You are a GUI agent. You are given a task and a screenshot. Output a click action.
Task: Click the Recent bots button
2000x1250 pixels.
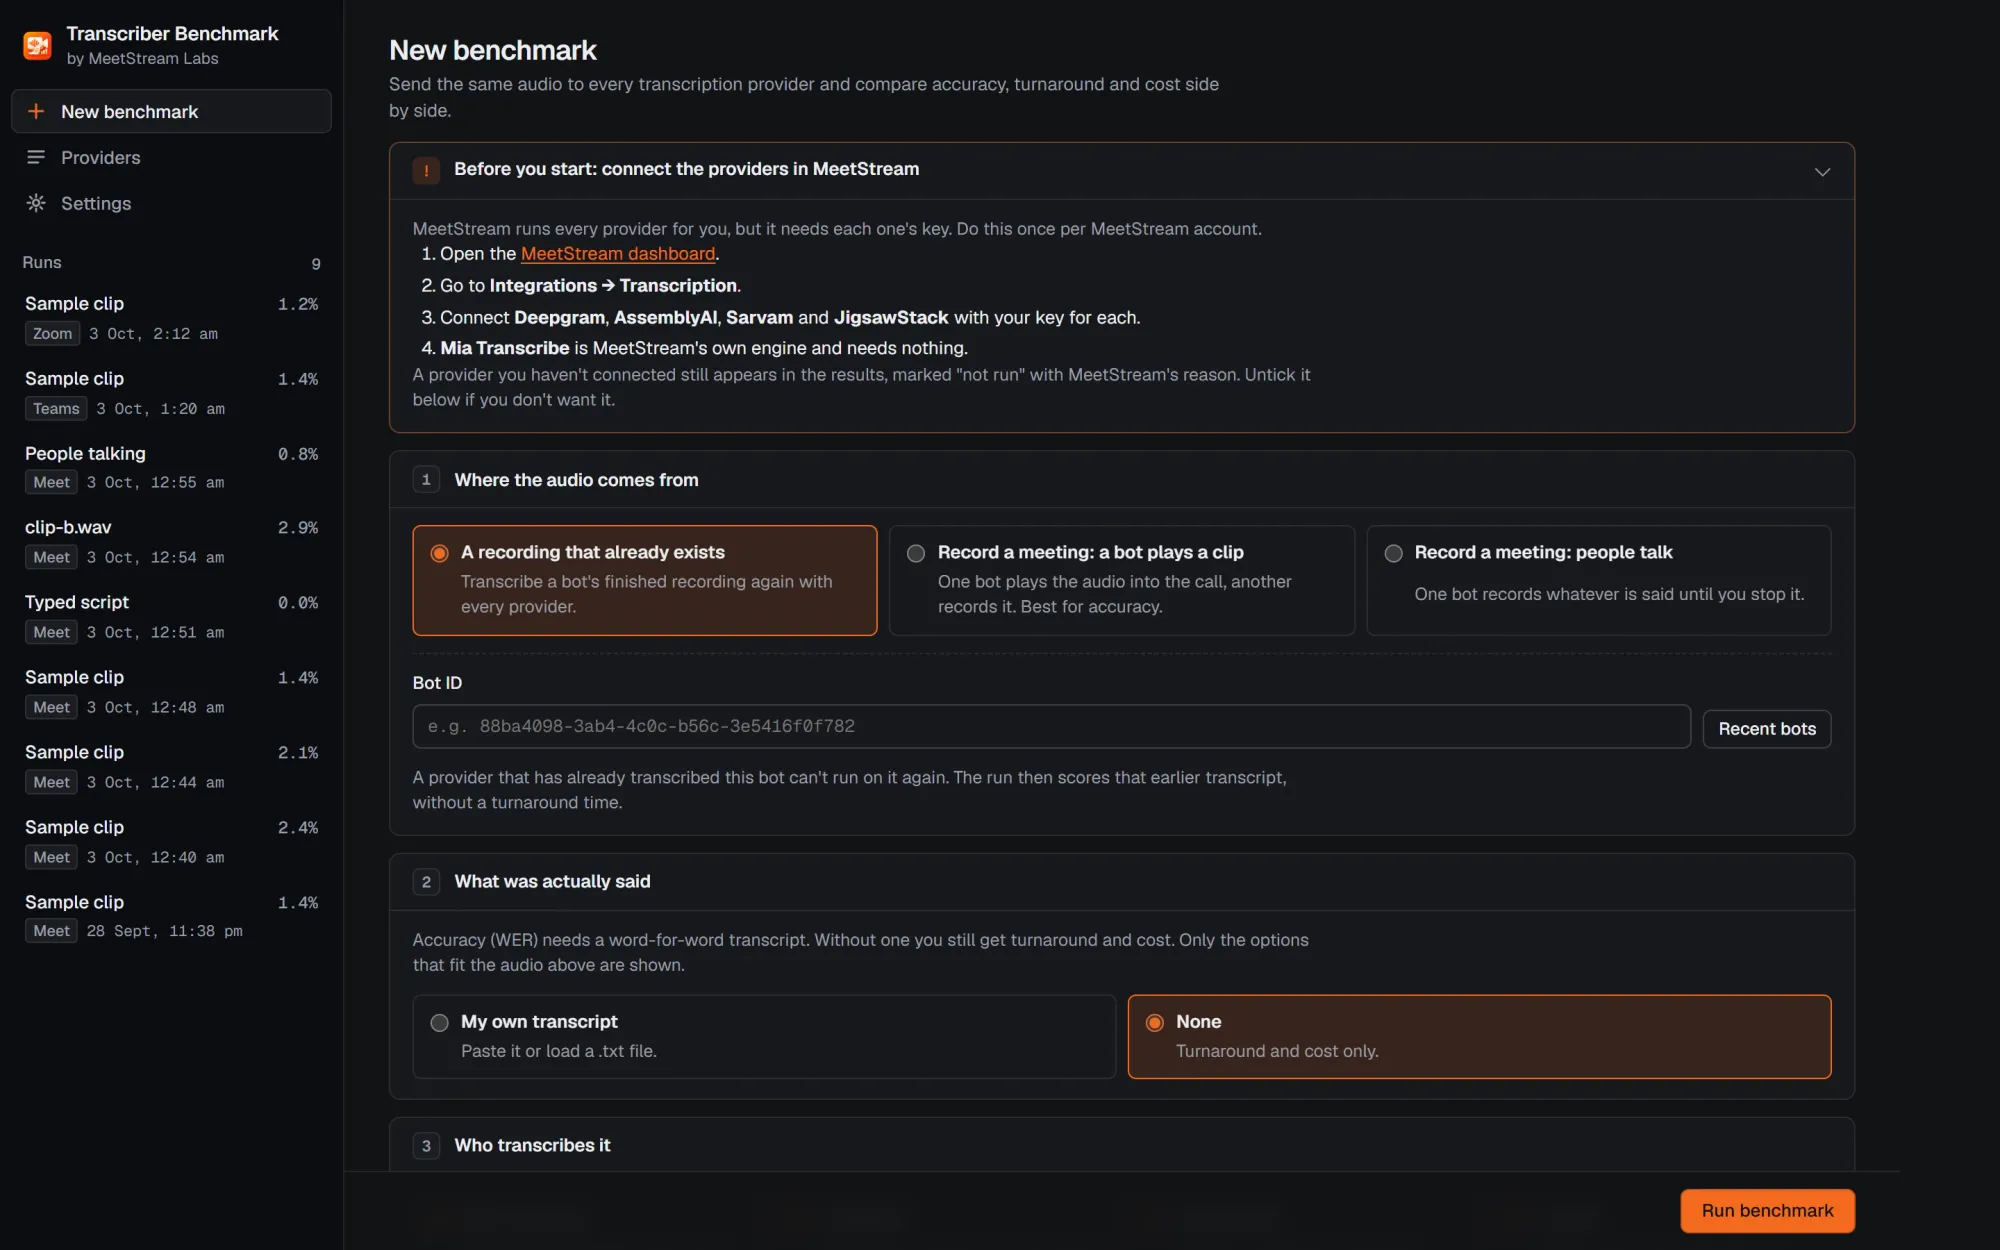point(1767,729)
